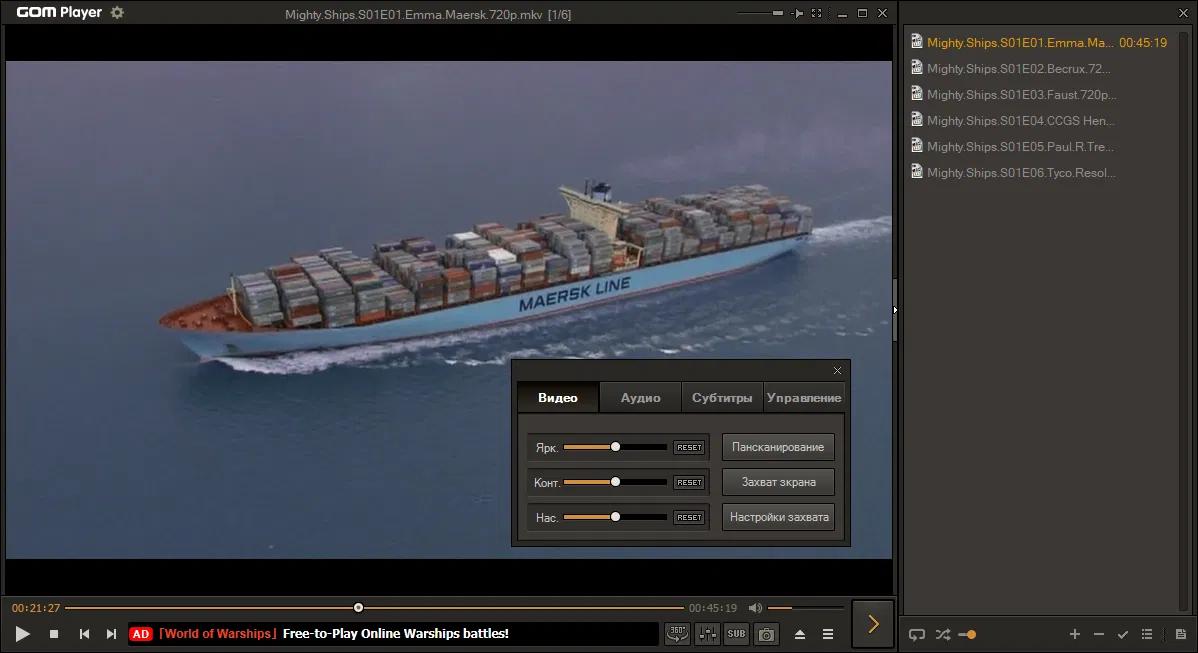Mute the audio via the speaker icon

pyautogui.click(x=755, y=608)
